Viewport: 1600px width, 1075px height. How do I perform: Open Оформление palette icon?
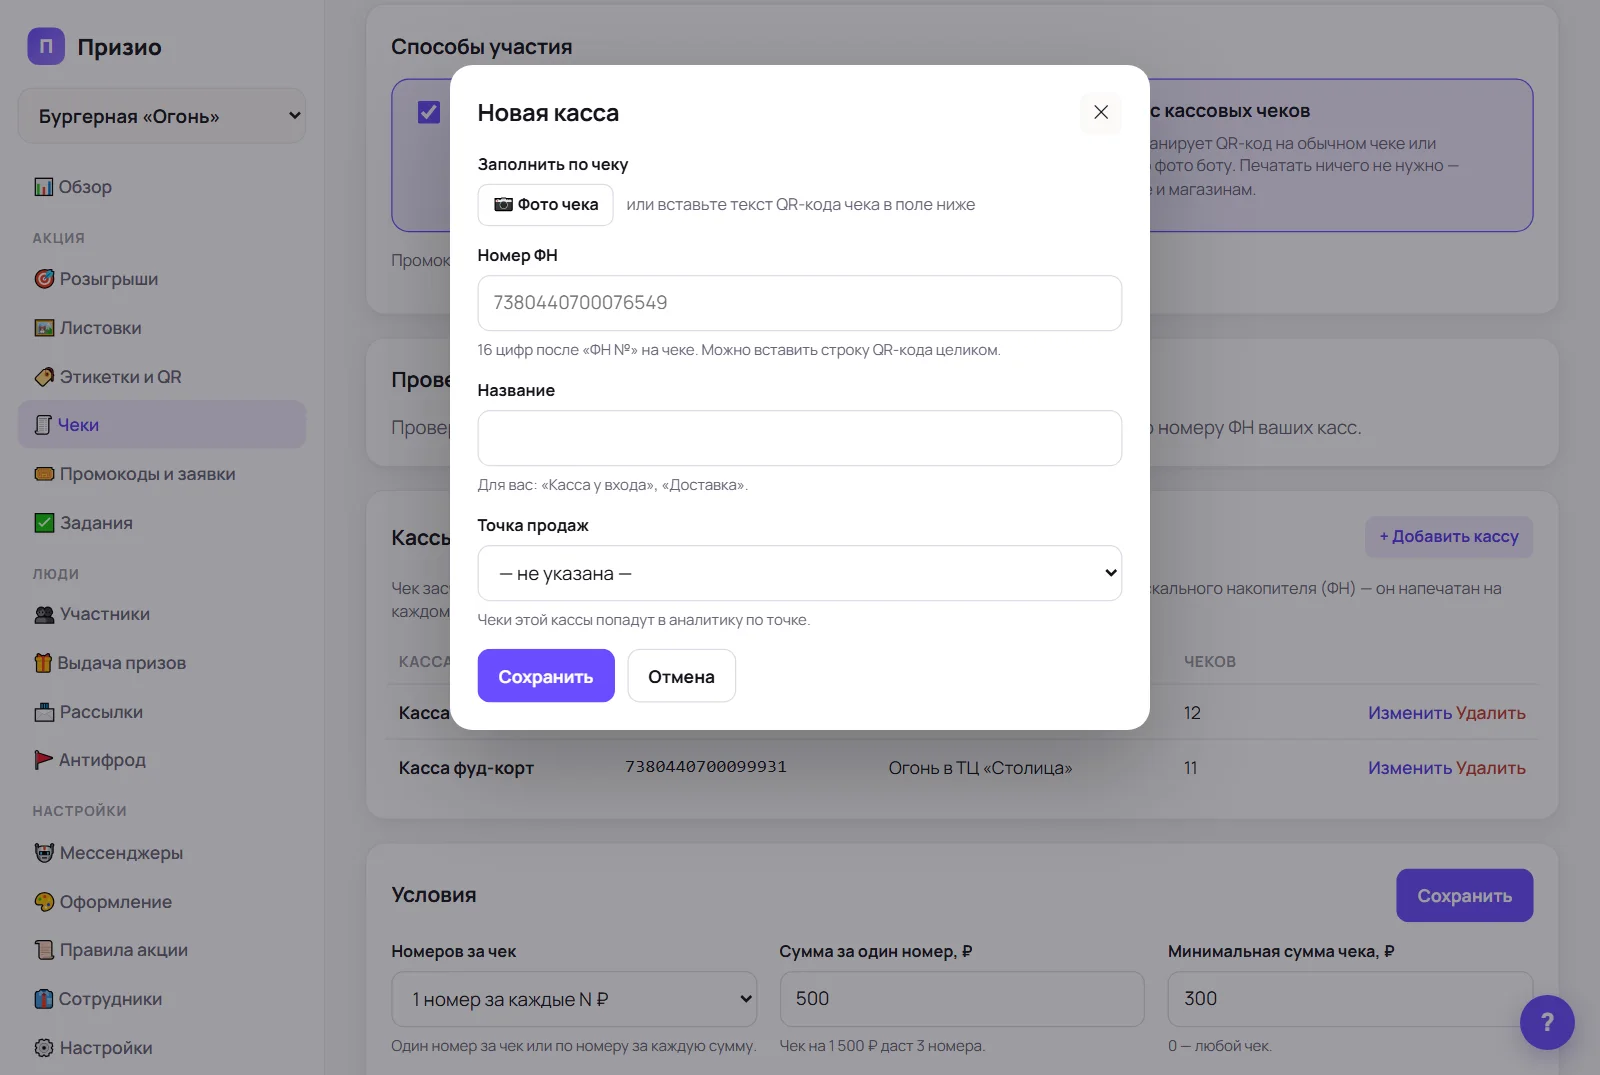click(x=44, y=902)
